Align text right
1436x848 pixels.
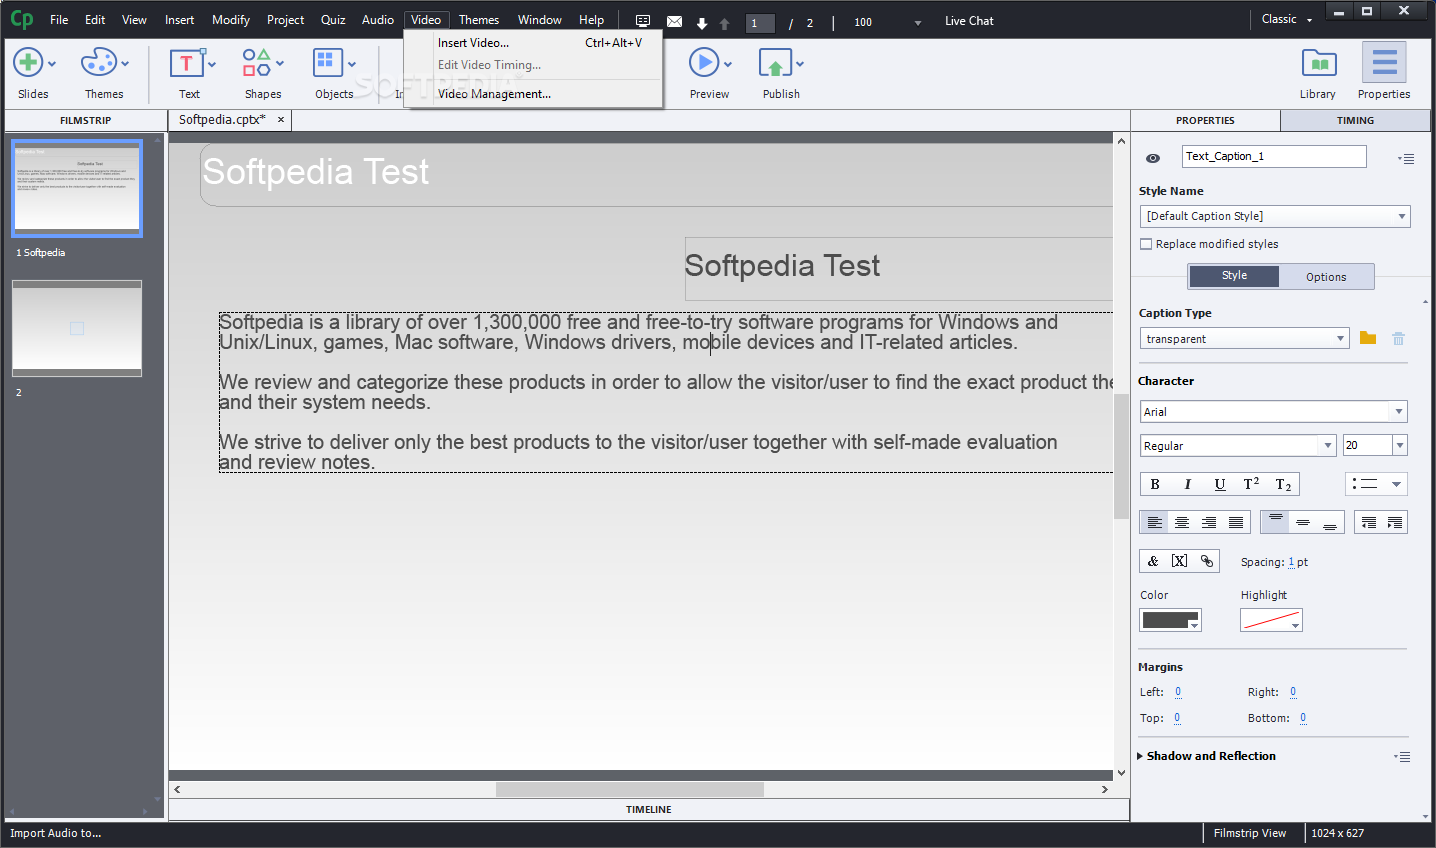1209,522
